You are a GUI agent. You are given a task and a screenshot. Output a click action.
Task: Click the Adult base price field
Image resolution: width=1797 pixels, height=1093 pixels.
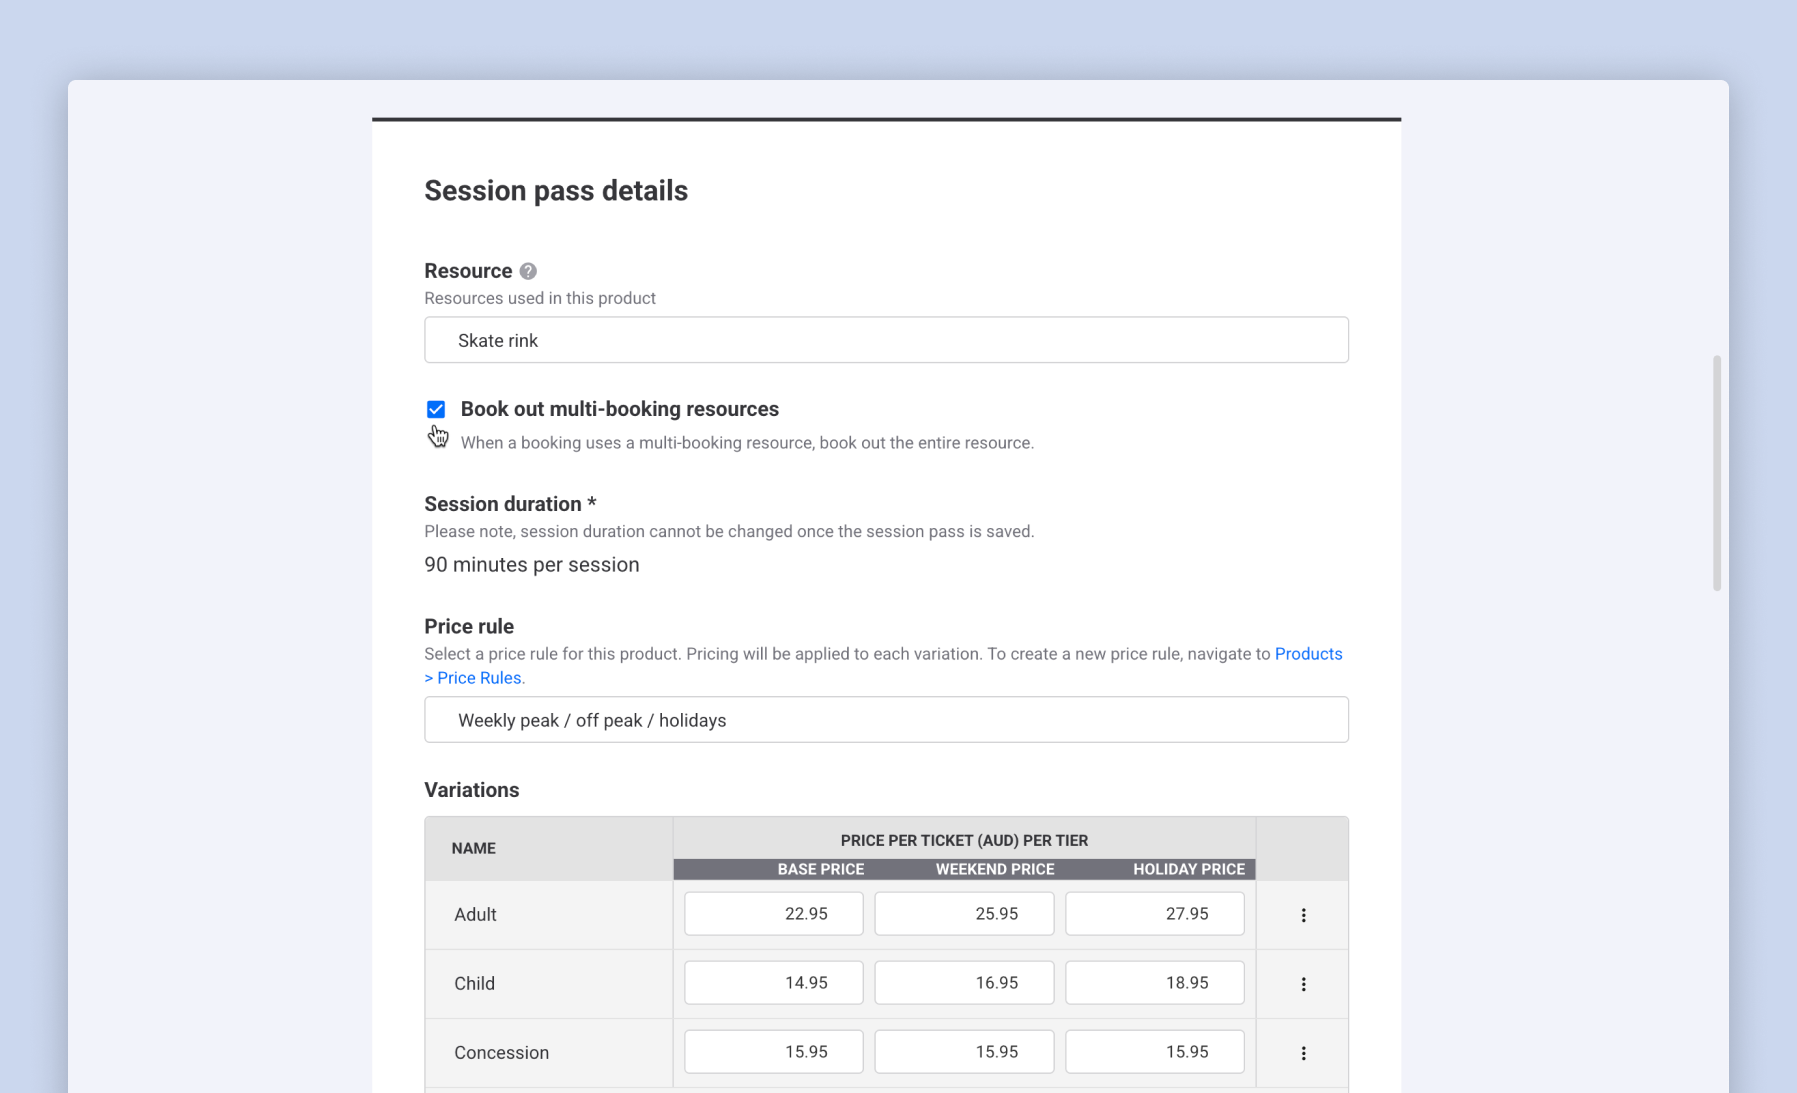773,914
